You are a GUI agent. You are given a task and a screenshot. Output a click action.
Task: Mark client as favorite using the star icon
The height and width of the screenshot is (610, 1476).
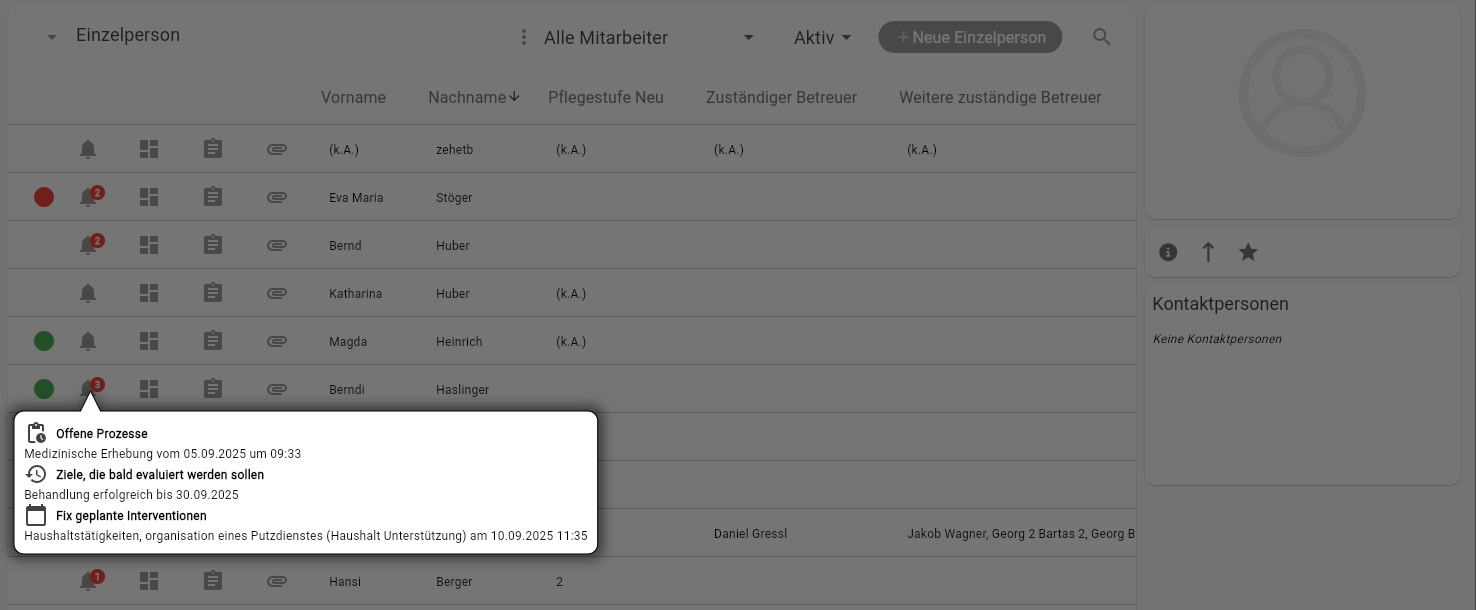click(1248, 252)
